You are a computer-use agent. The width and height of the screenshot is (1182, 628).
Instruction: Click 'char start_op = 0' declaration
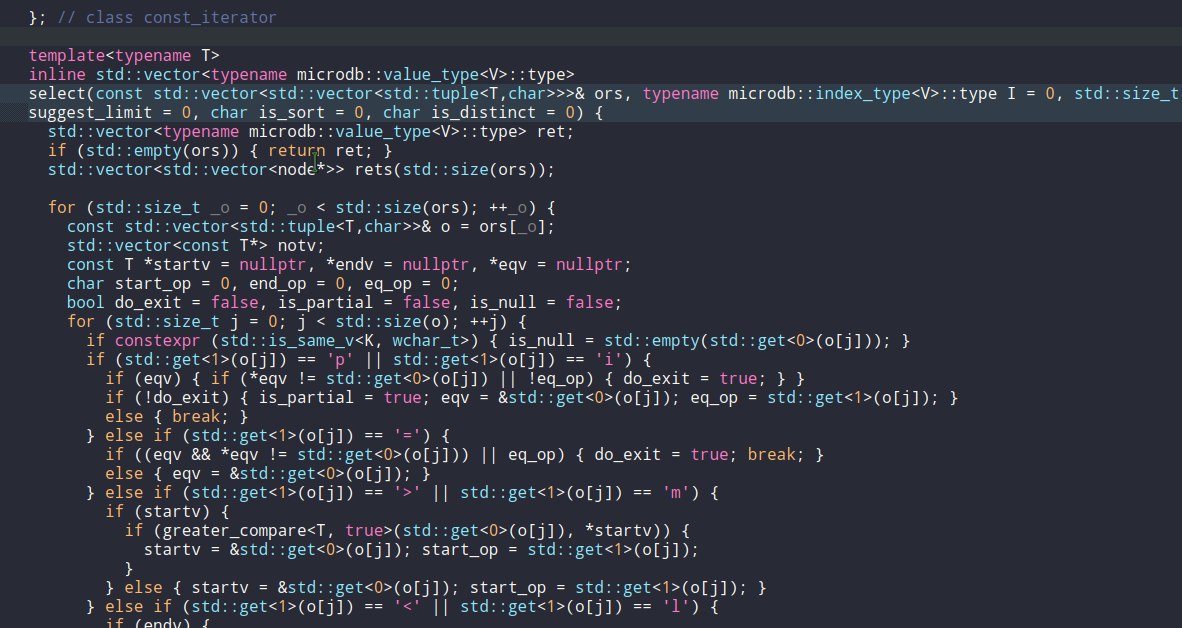(x=149, y=283)
